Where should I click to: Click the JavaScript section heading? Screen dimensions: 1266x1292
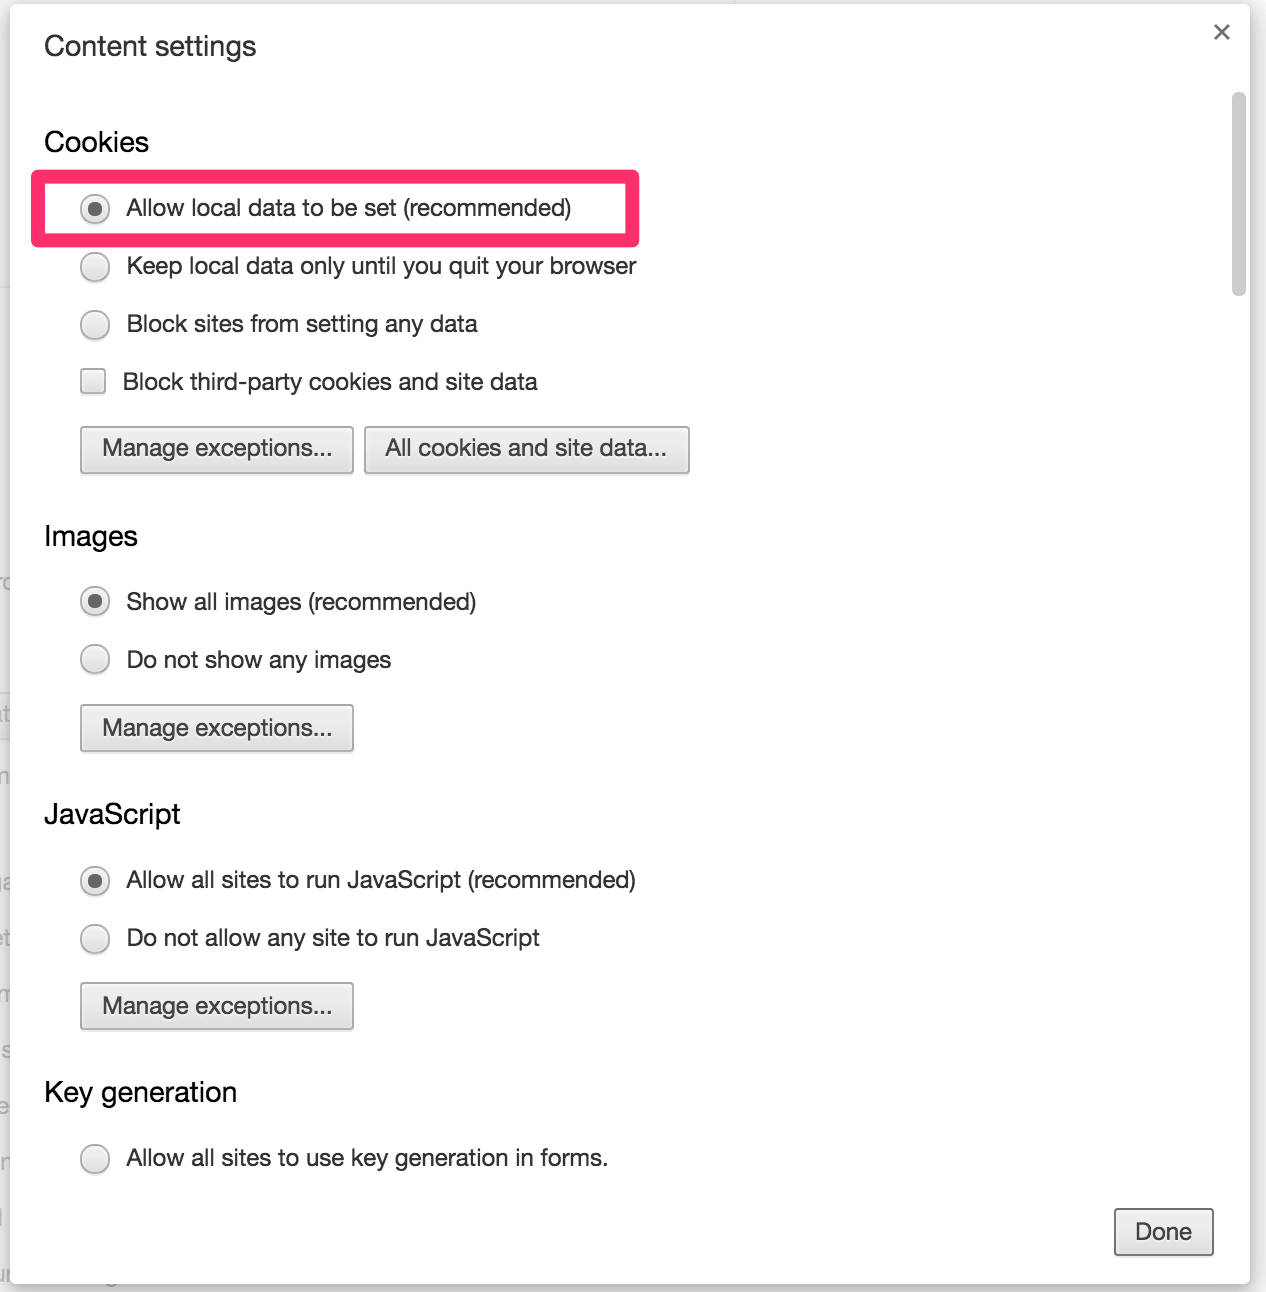click(112, 814)
